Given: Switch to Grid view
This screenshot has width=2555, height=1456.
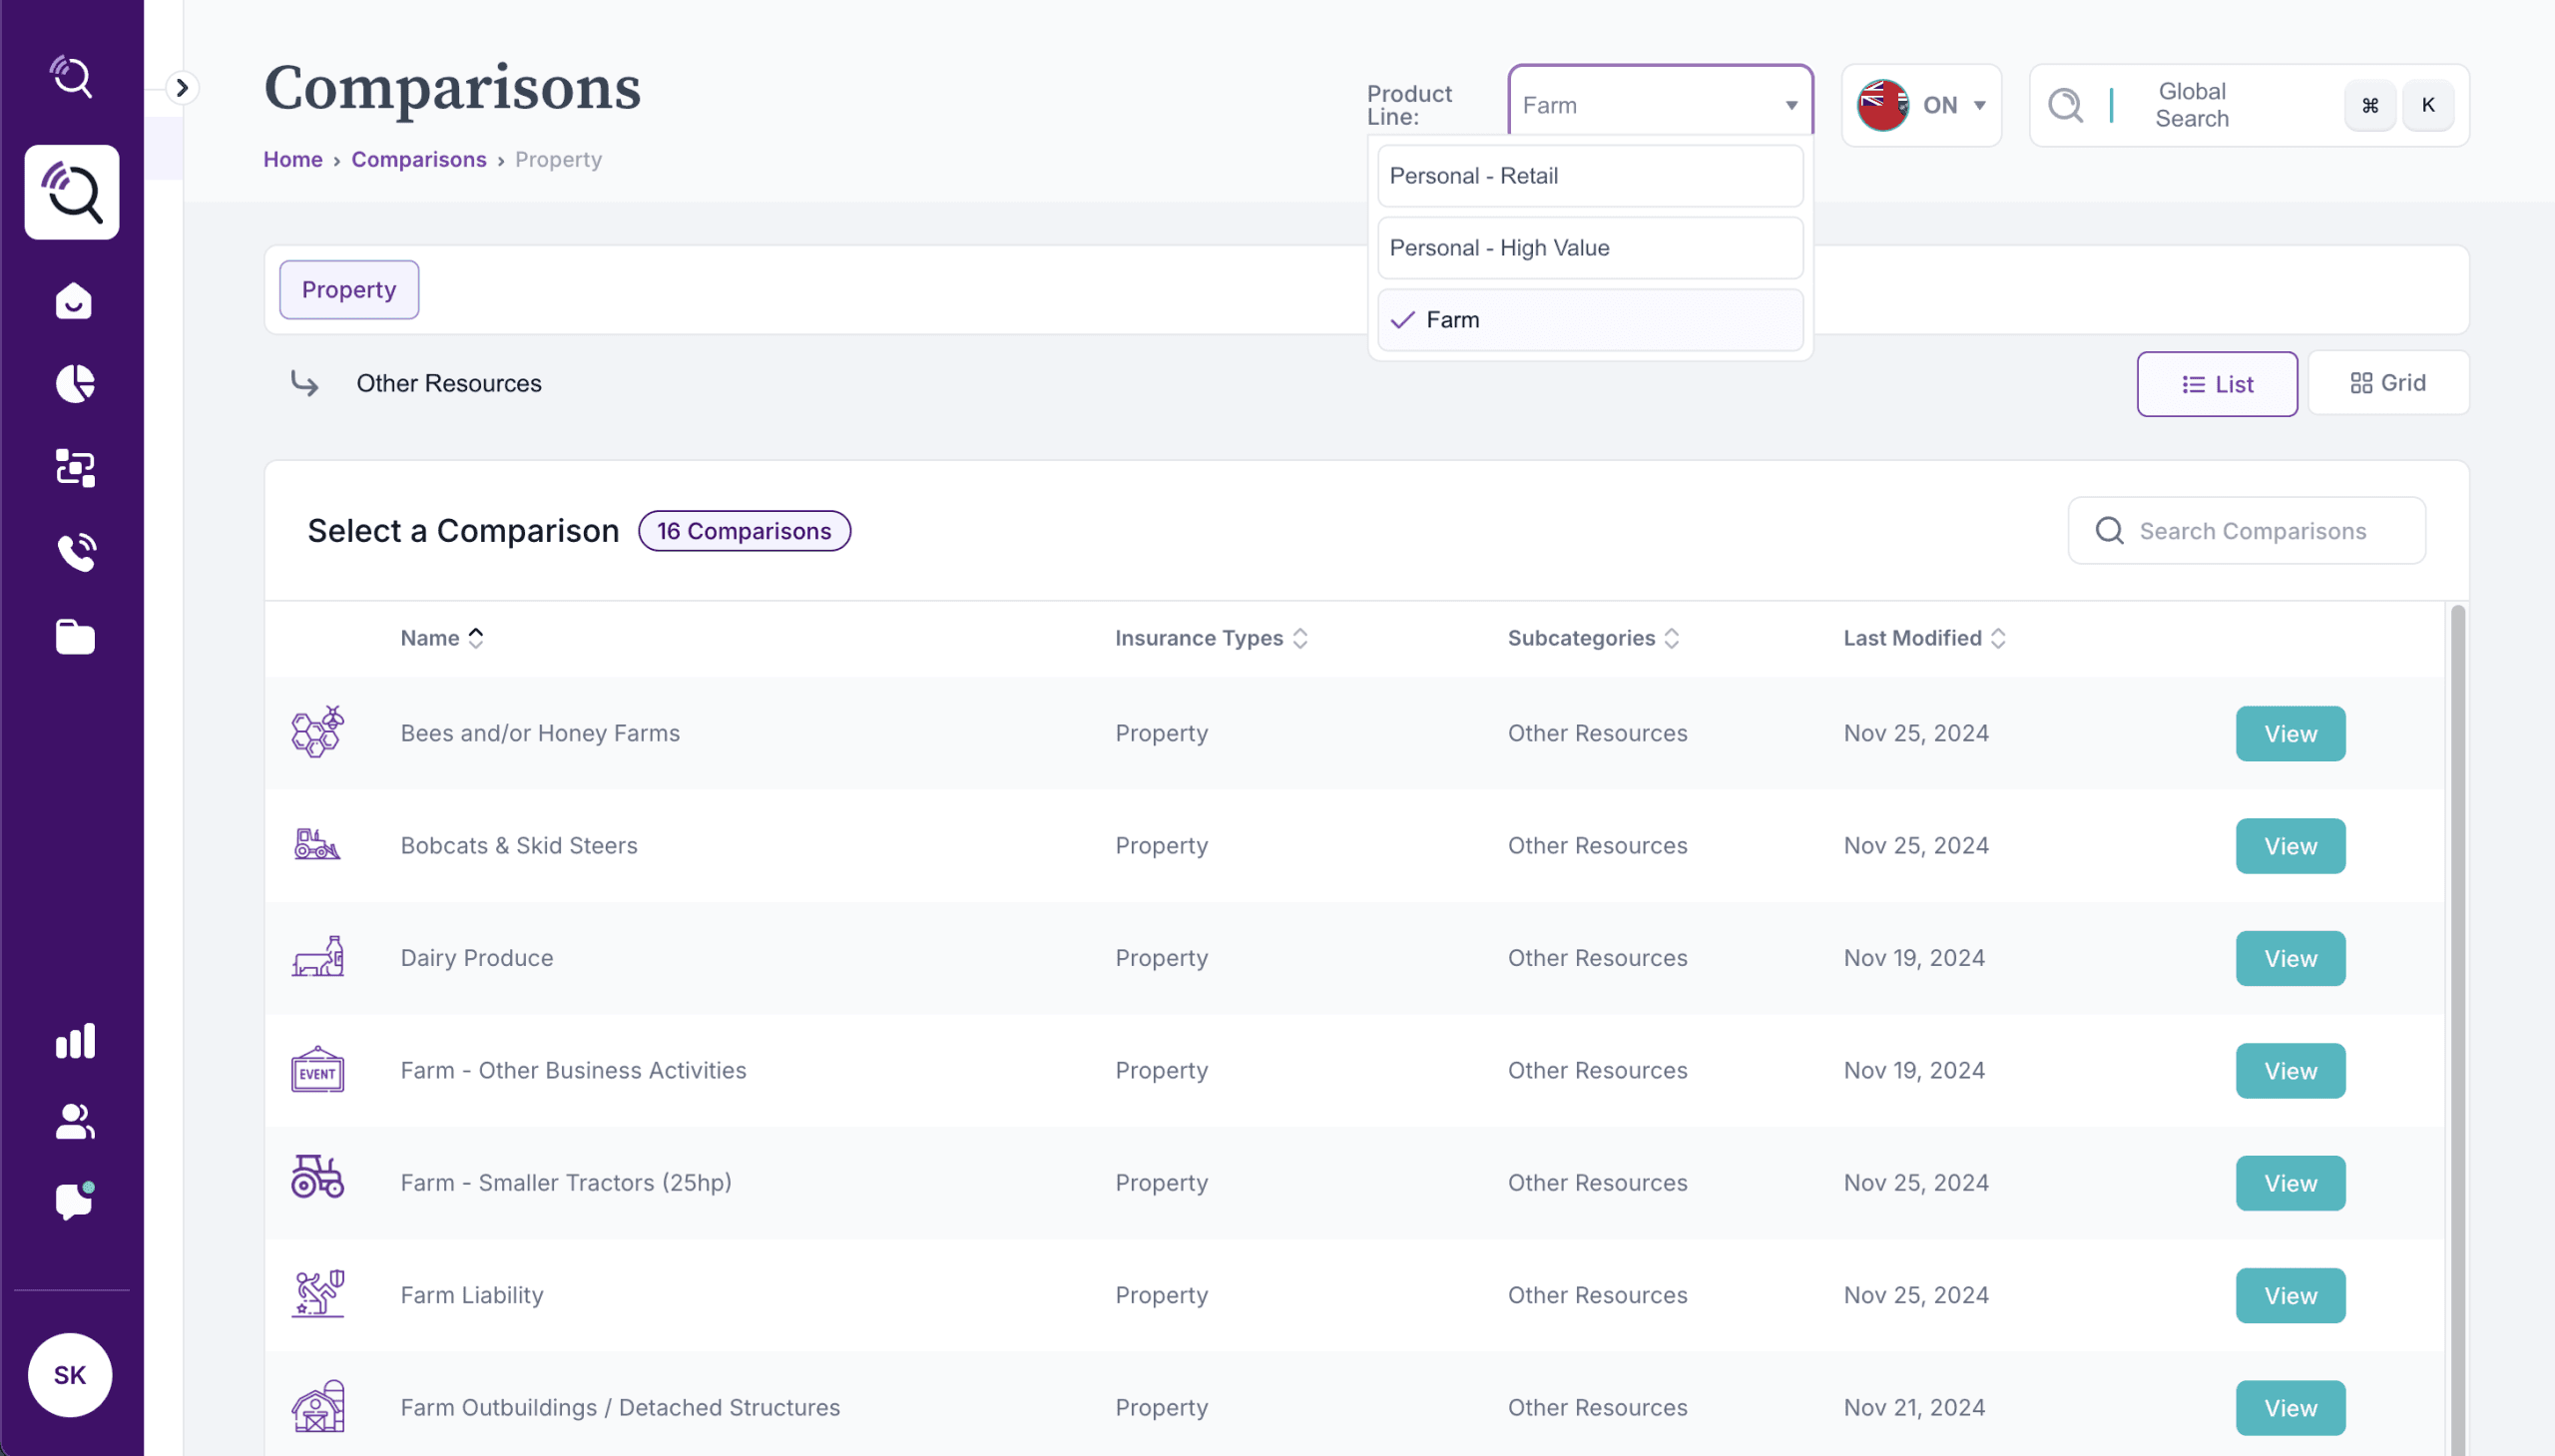Looking at the screenshot, I should pos(2387,383).
